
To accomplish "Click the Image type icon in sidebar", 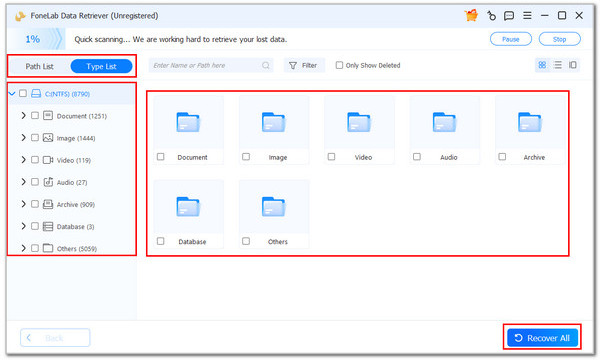I will coord(48,138).
